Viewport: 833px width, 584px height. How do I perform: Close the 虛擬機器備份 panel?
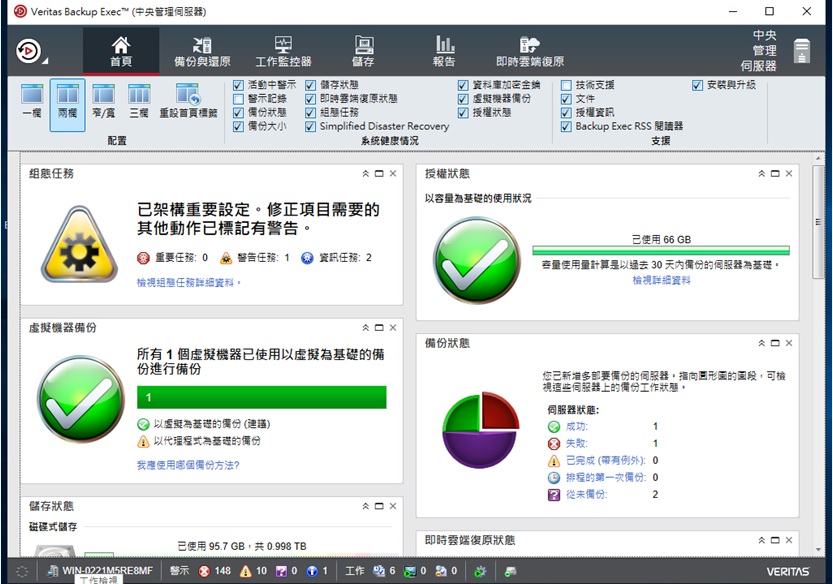(x=393, y=328)
